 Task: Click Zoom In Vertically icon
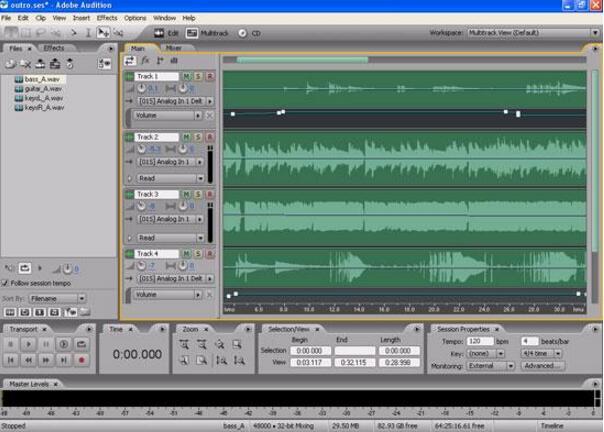click(221, 360)
